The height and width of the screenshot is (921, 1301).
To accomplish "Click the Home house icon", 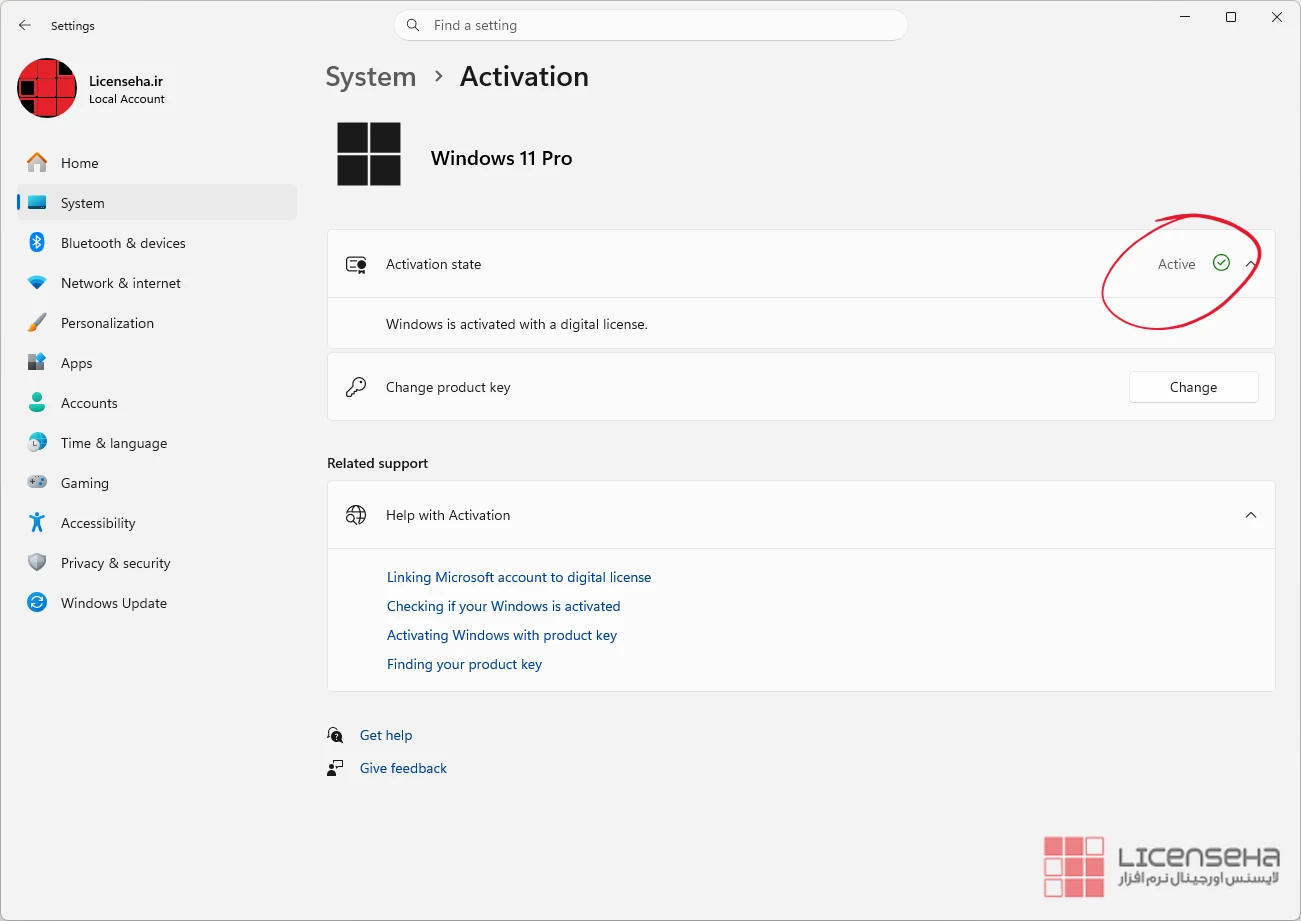I will (x=37, y=163).
